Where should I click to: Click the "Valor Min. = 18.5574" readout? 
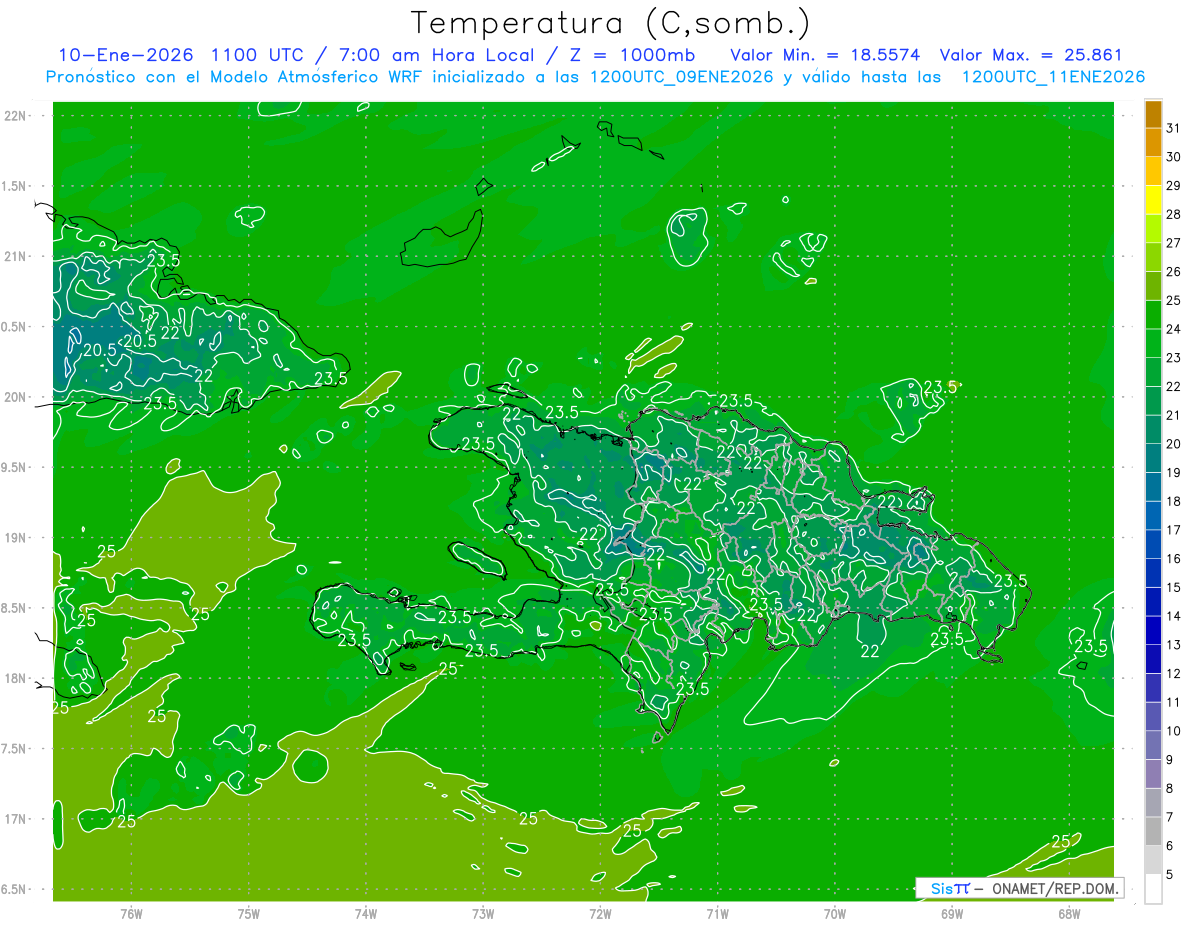pos(825,55)
